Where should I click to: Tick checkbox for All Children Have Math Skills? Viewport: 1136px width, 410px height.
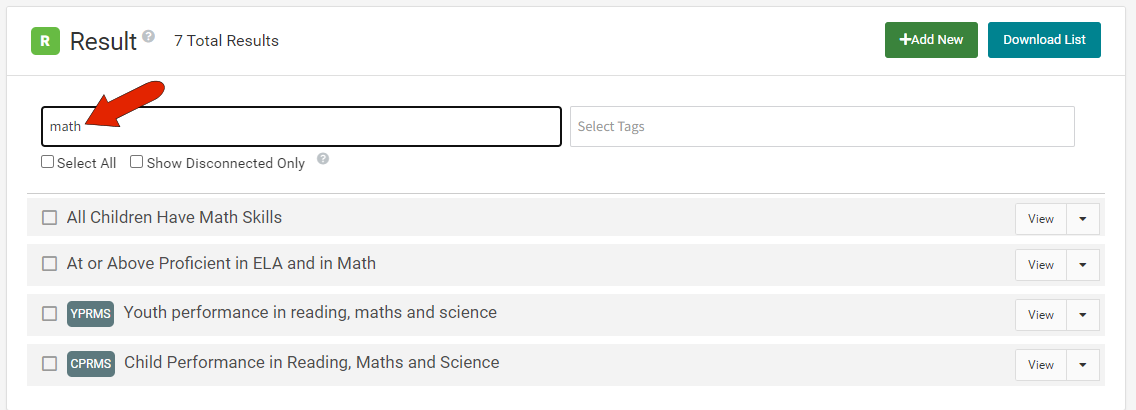[49, 217]
